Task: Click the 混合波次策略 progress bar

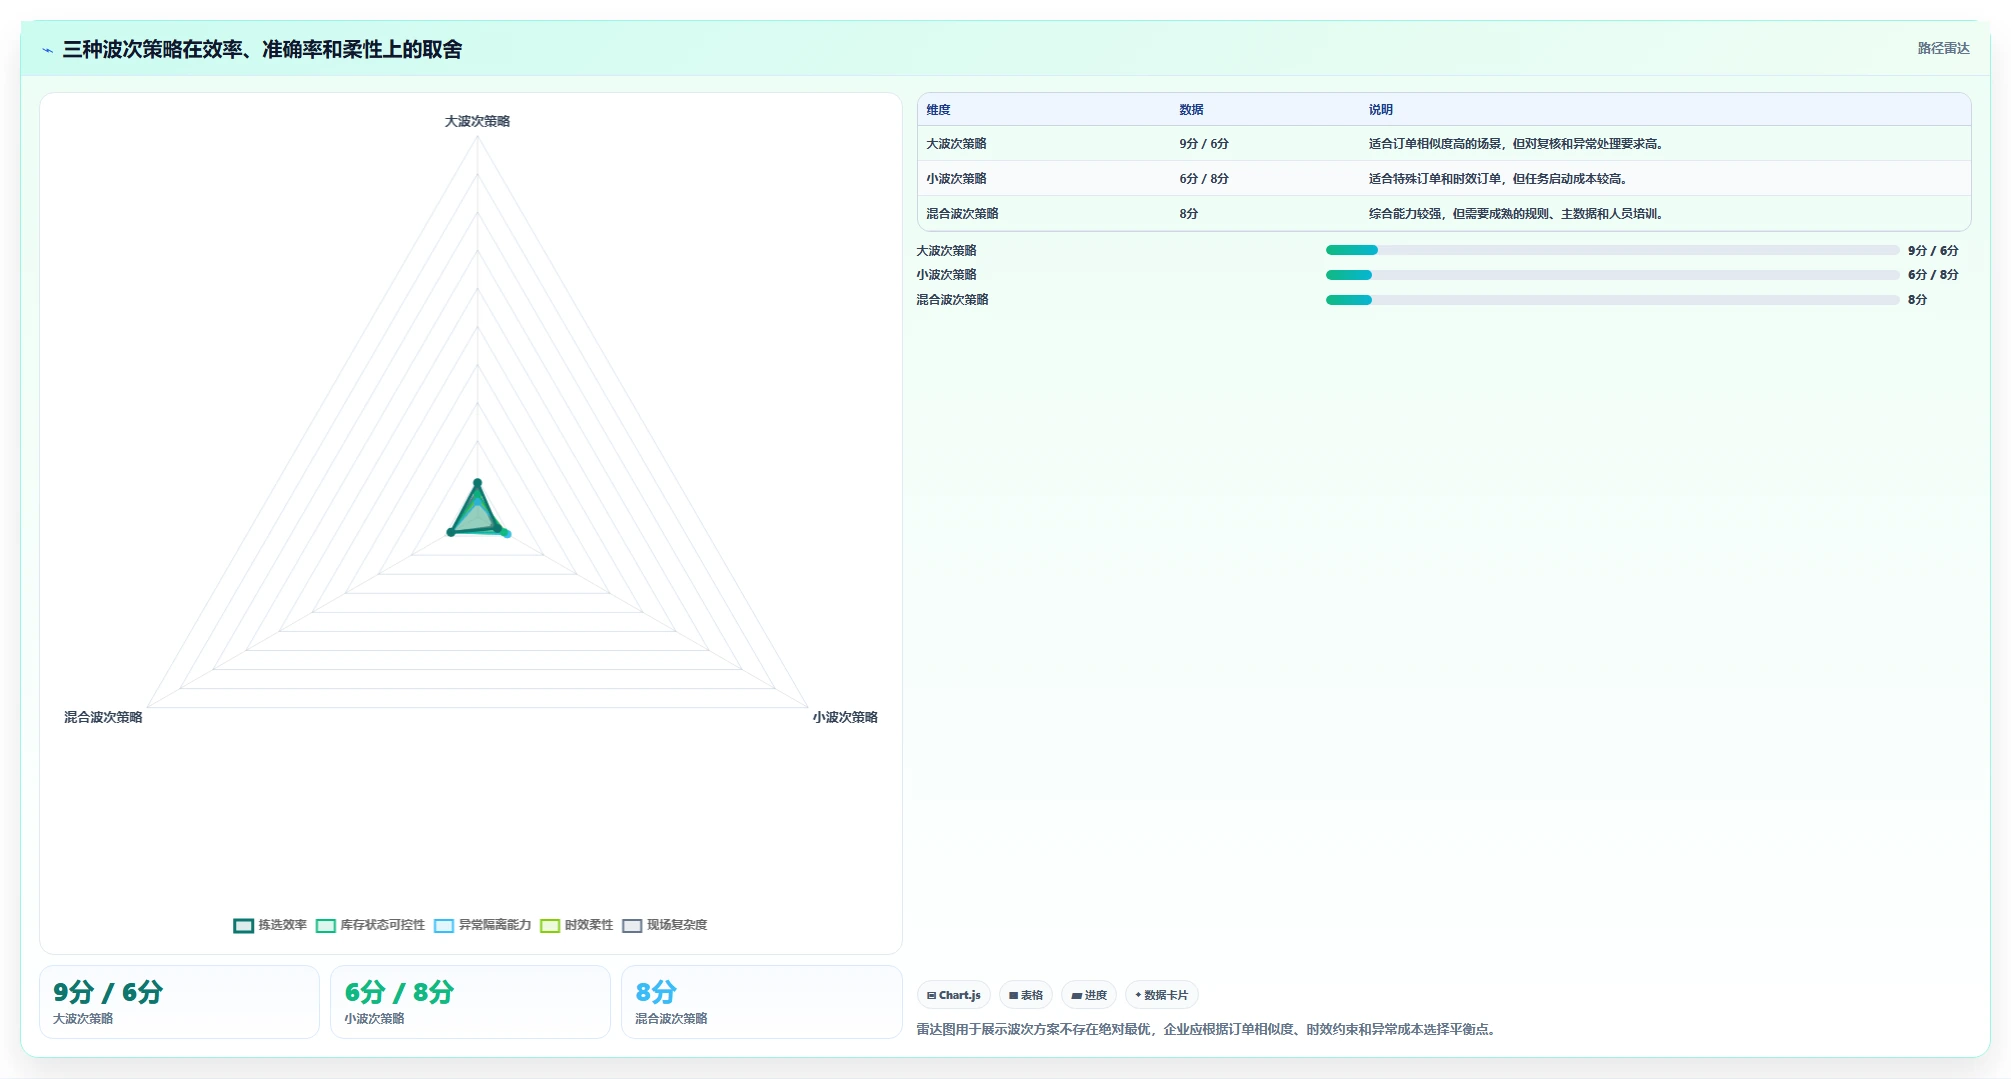Action: [1612, 300]
